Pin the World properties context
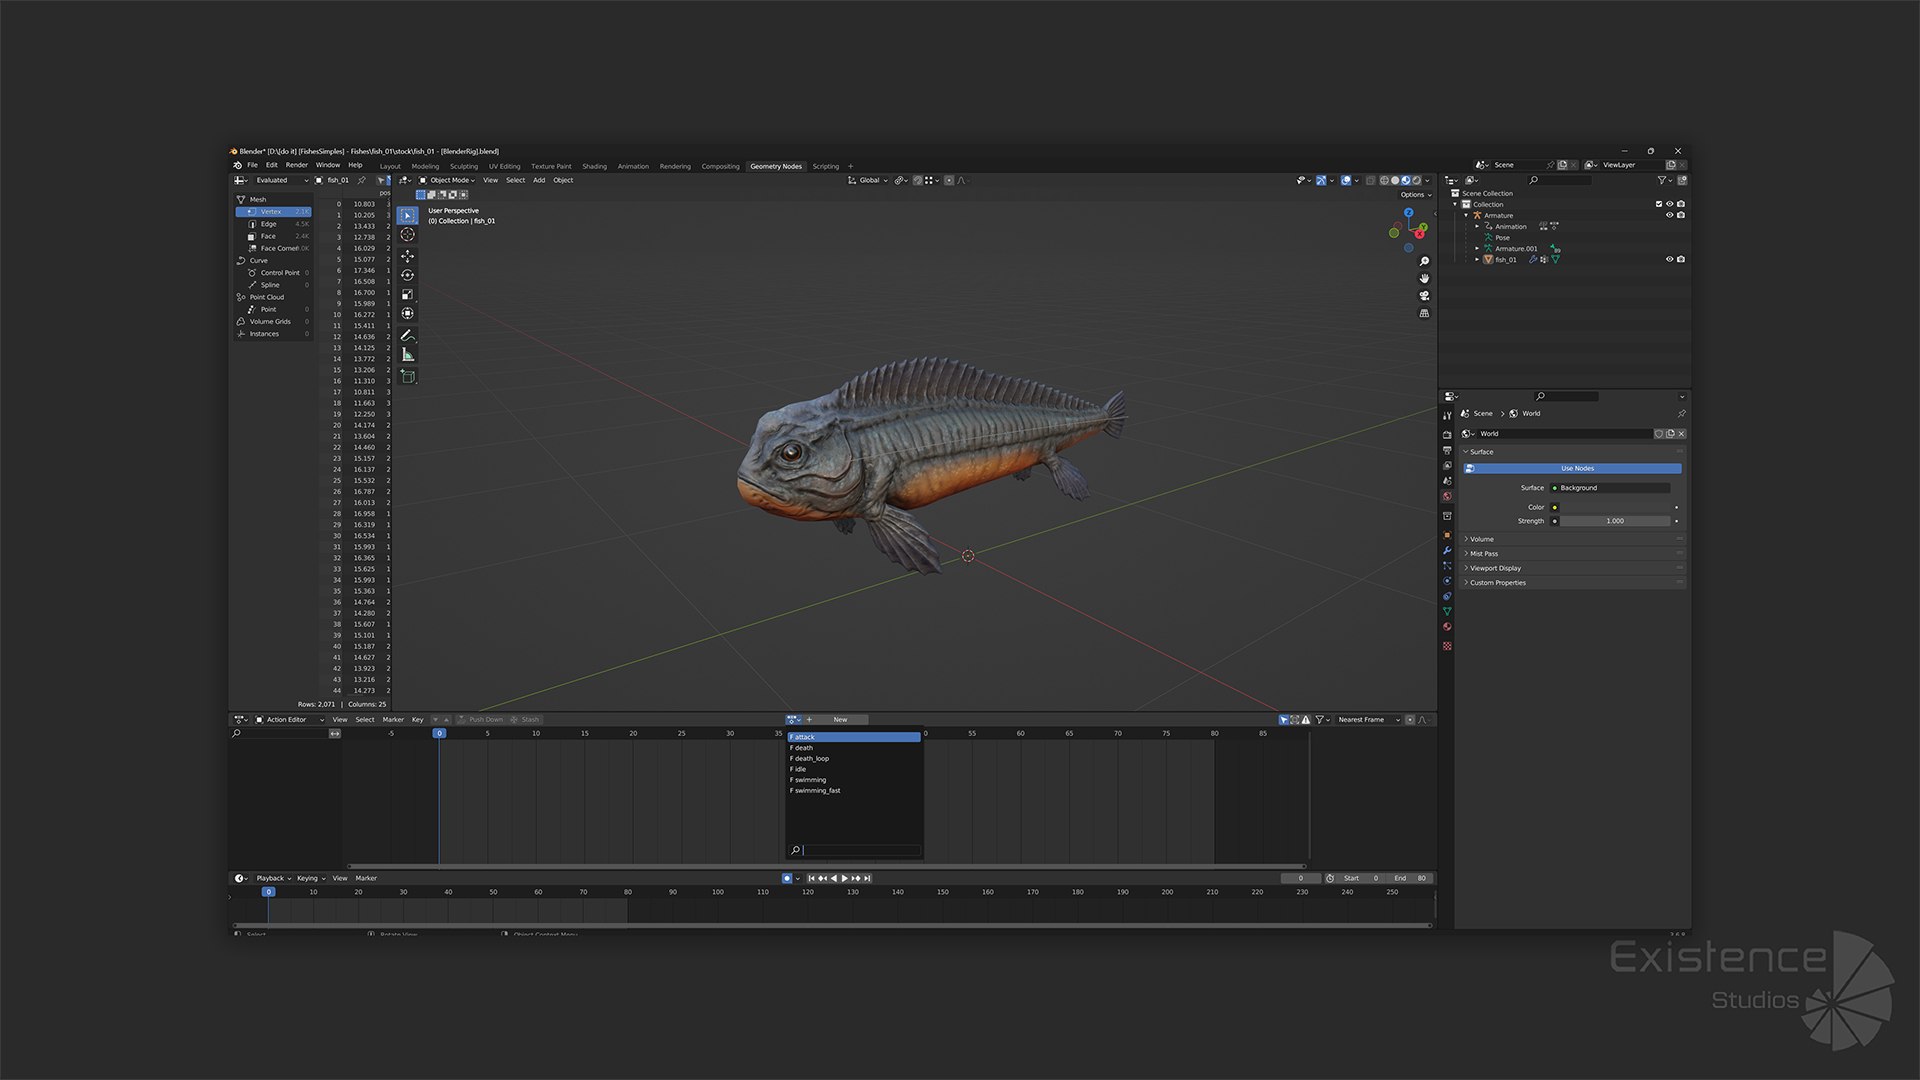The image size is (1920, 1080). (1681, 414)
